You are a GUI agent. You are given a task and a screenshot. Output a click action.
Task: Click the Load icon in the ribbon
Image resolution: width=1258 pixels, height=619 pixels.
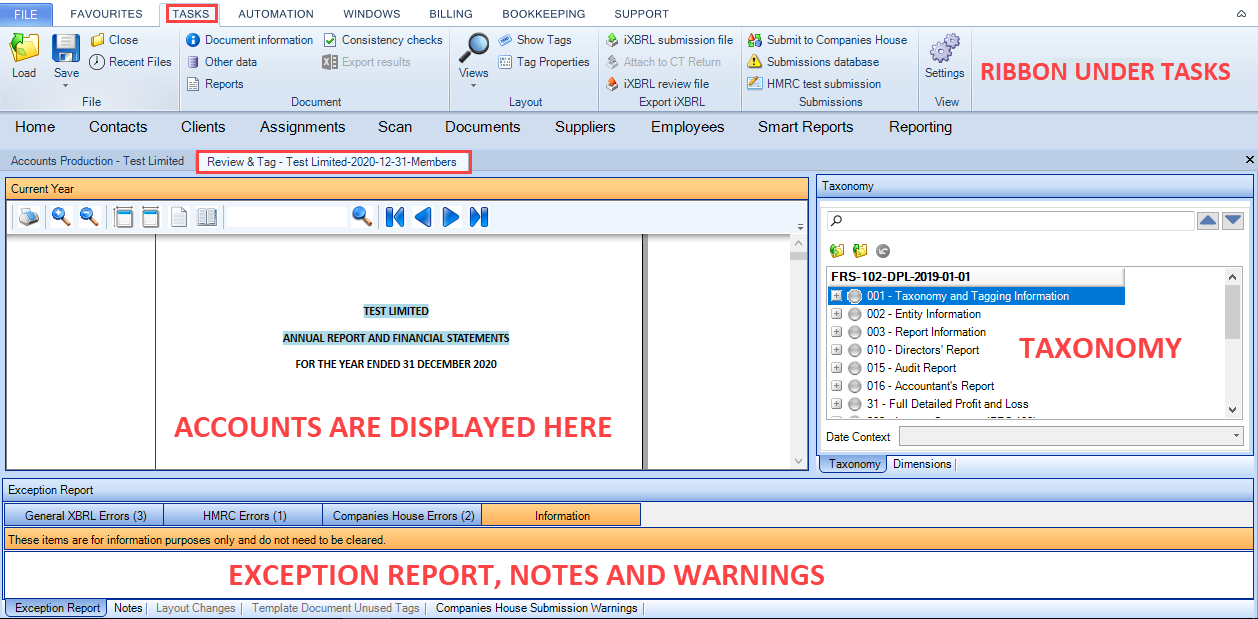24,48
